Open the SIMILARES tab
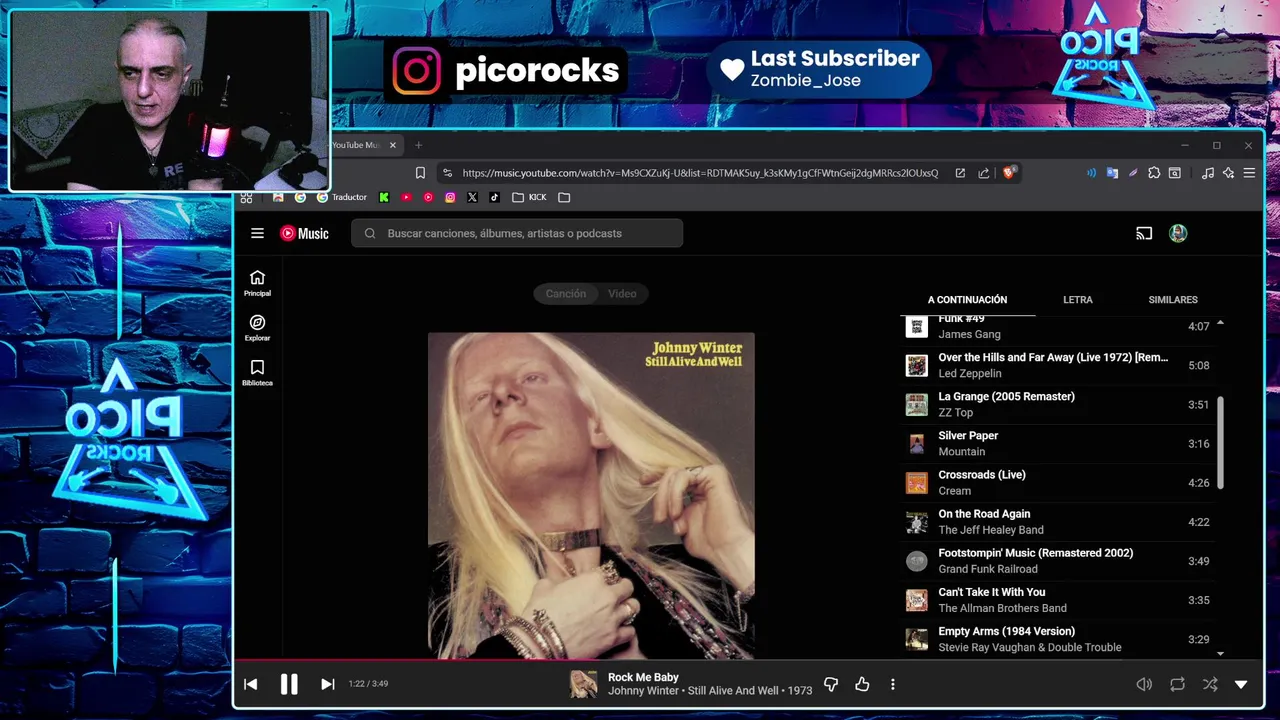1280x720 pixels. (x=1173, y=300)
